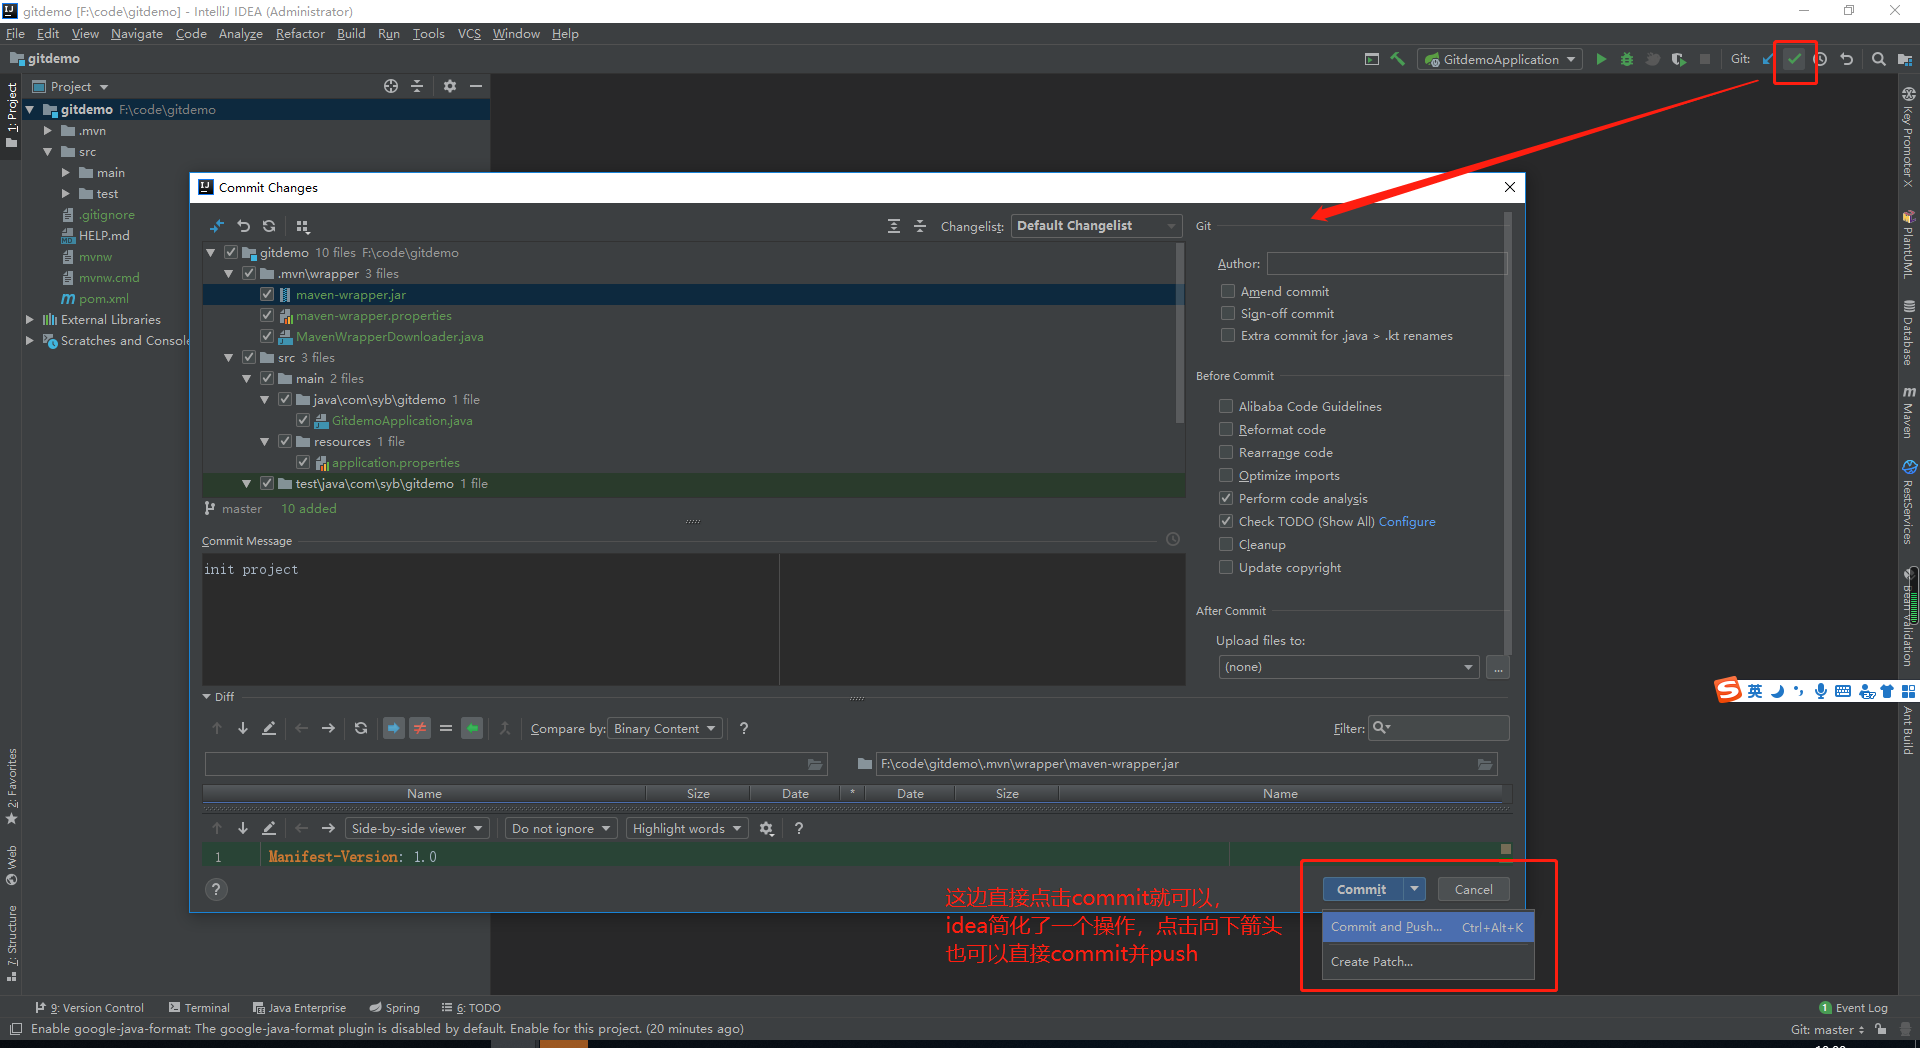The height and width of the screenshot is (1048, 1920).
Task: Expand the External Libraries tree node
Action: [29, 319]
